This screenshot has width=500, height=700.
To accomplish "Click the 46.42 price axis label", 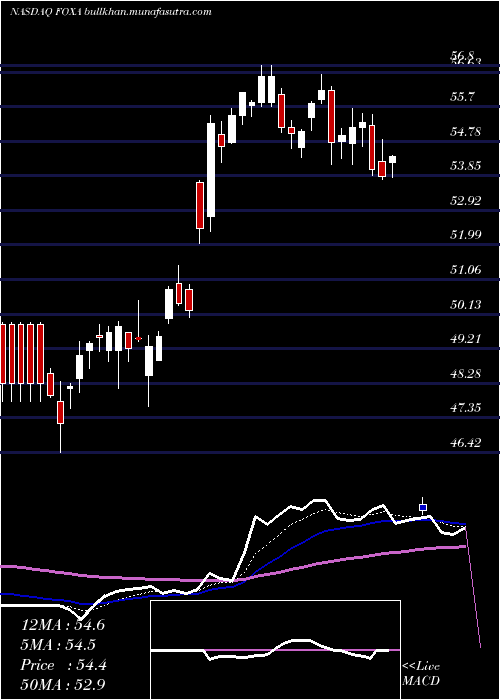I will pyautogui.click(x=466, y=442).
